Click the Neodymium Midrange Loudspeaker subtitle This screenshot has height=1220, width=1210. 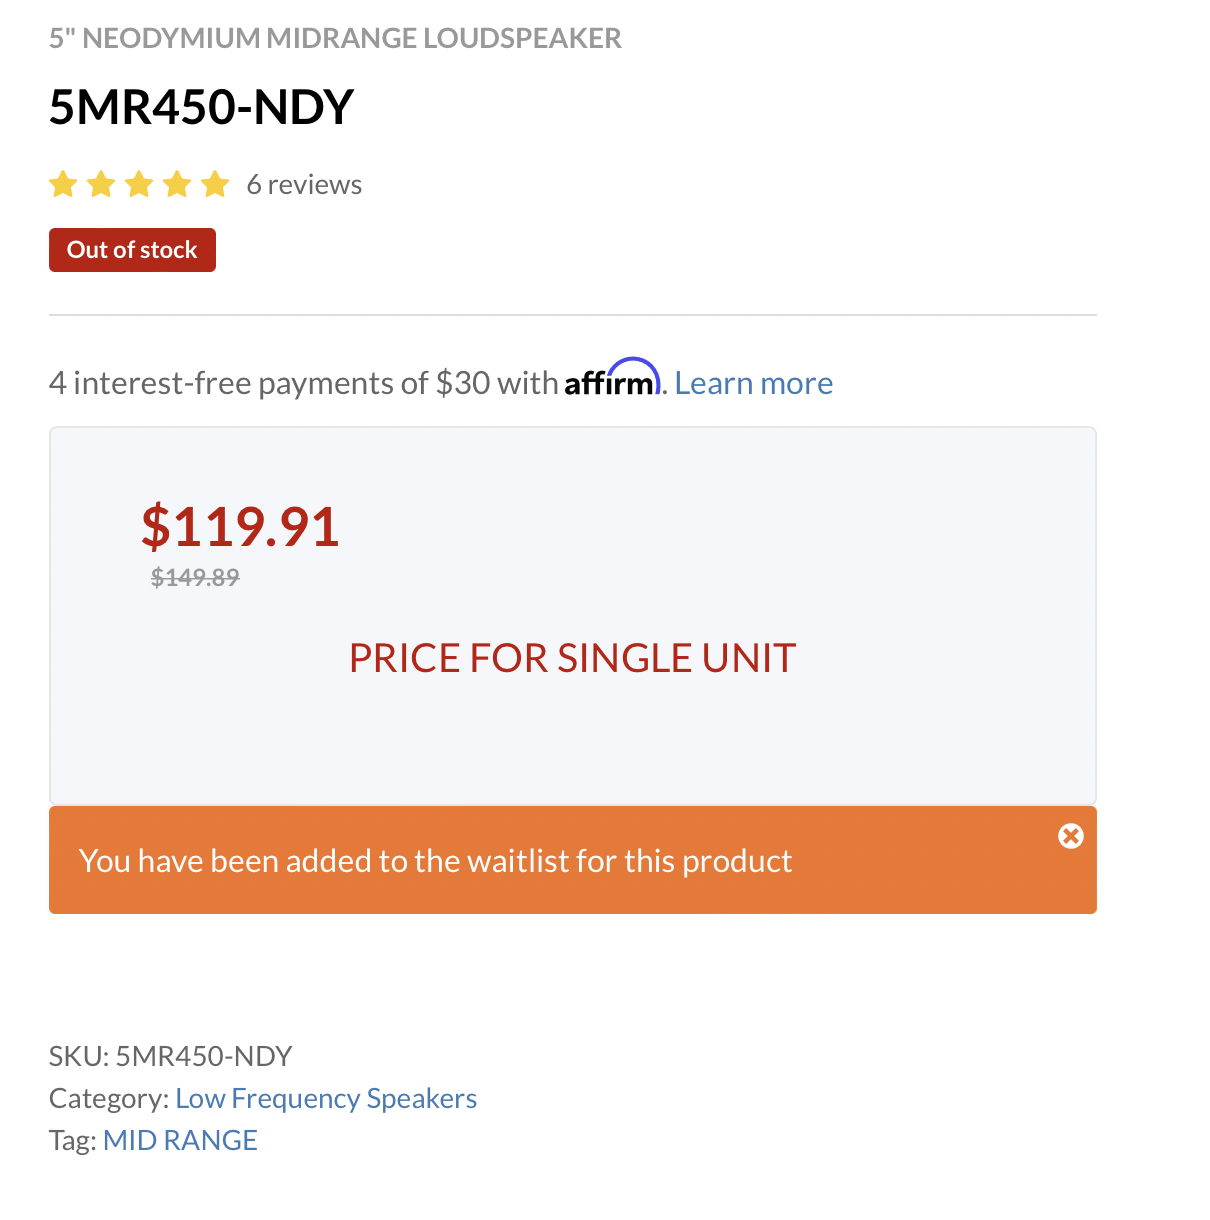pos(335,38)
